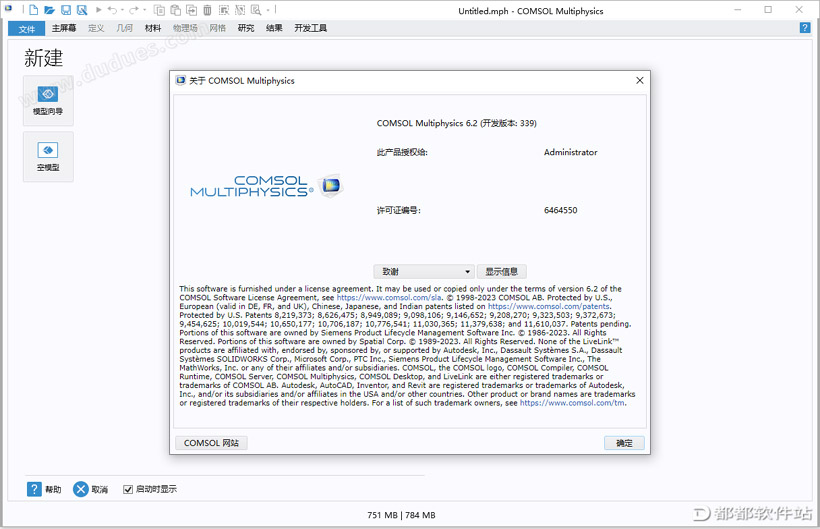Expand the quick access toolbar customize arrow
This screenshot has width=820, height=529.
pos(268,10)
